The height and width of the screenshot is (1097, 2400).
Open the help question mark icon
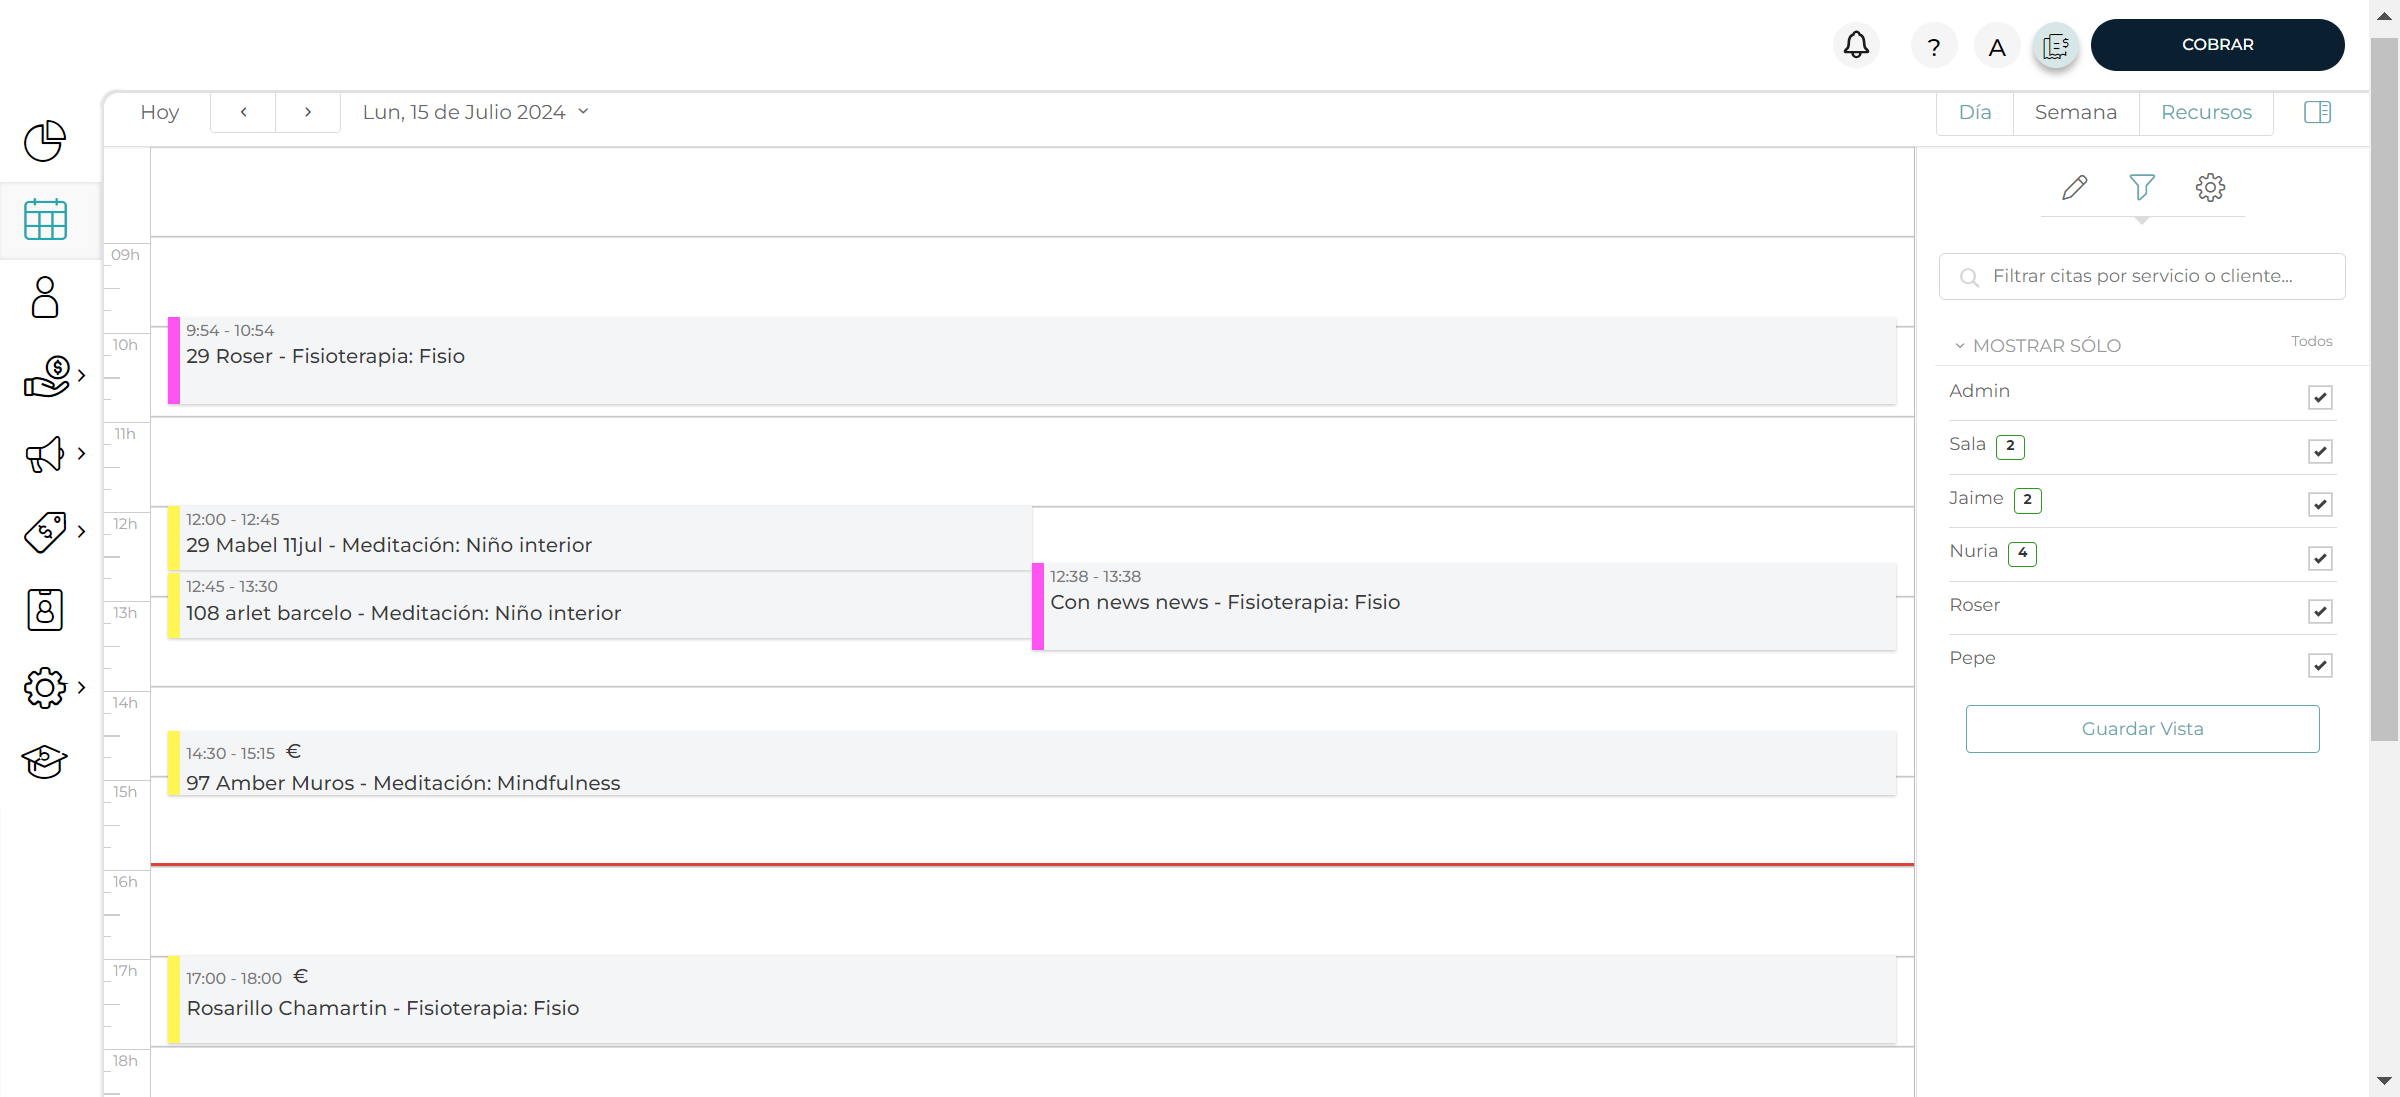click(x=1934, y=46)
